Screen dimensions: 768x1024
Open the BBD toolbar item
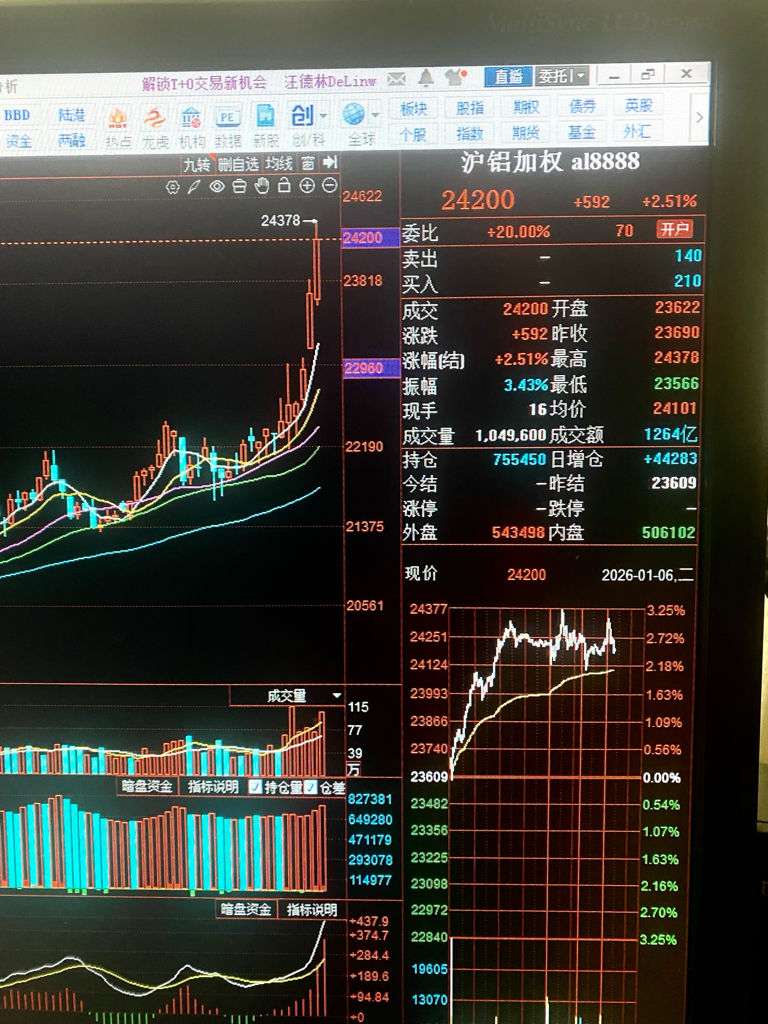pyautogui.click(x=17, y=116)
